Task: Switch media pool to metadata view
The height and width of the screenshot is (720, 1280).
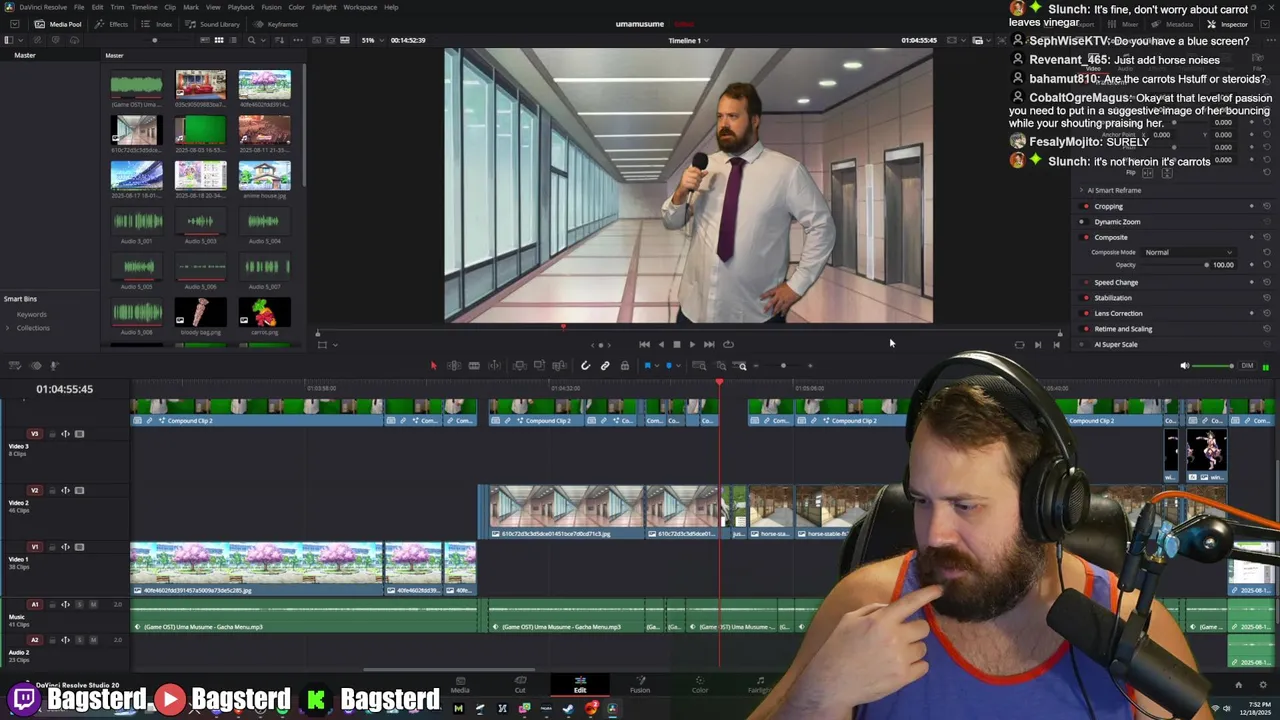Action: (x=205, y=40)
